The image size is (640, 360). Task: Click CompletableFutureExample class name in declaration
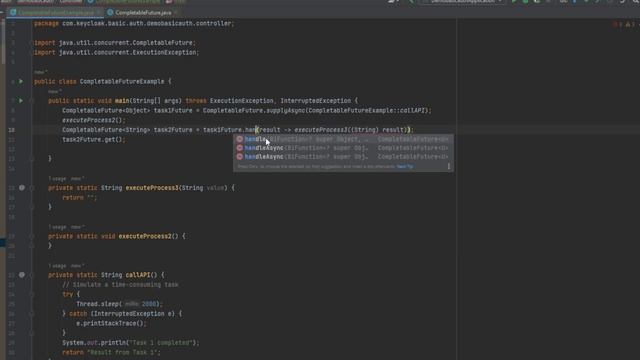pos(122,82)
